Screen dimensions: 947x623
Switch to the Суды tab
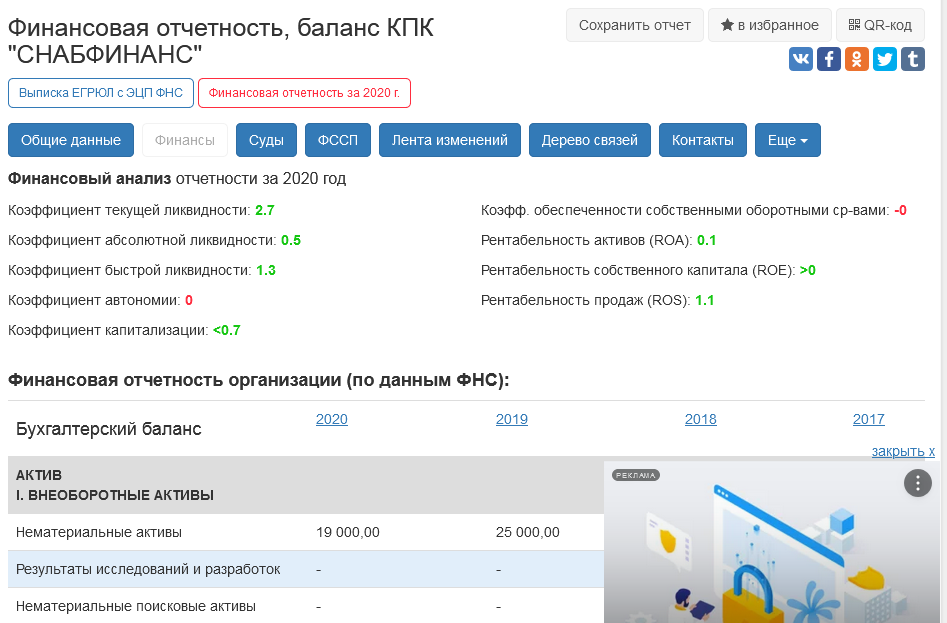coord(266,140)
